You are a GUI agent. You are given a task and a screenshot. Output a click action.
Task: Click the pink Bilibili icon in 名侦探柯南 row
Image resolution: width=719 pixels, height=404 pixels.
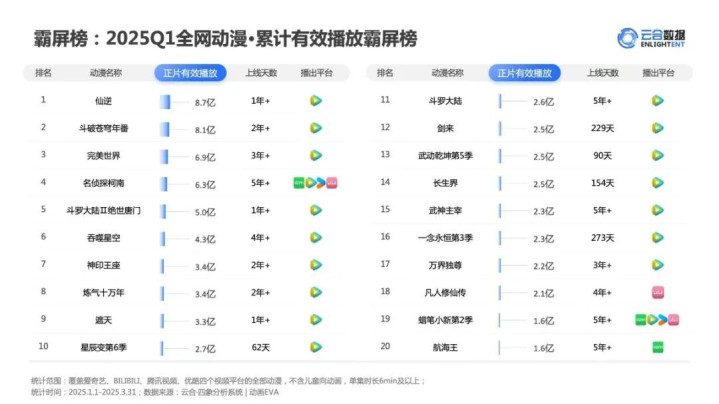[332, 183]
